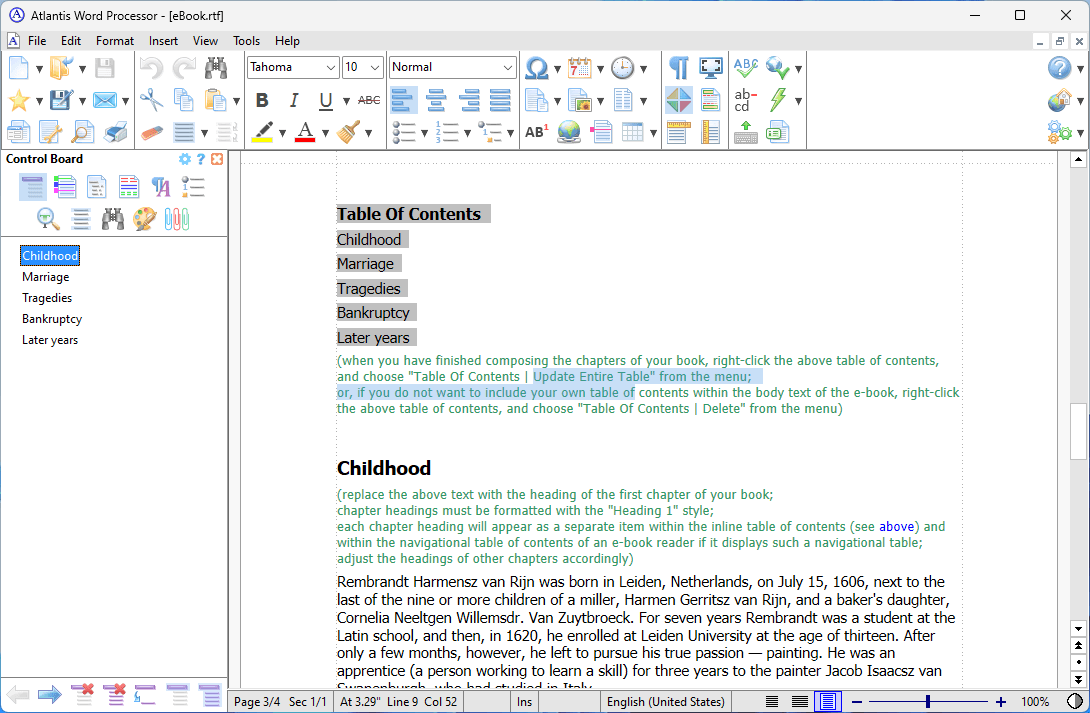Viewport: 1090px width, 713px height.
Task: Open the Edit menu
Action: (71, 41)
